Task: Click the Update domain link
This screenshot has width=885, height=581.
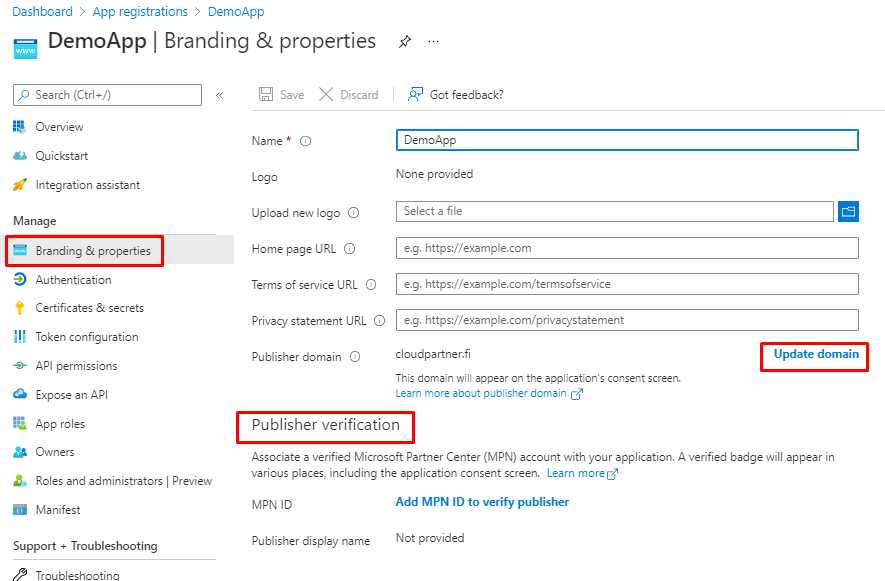Action: [816, 355]
